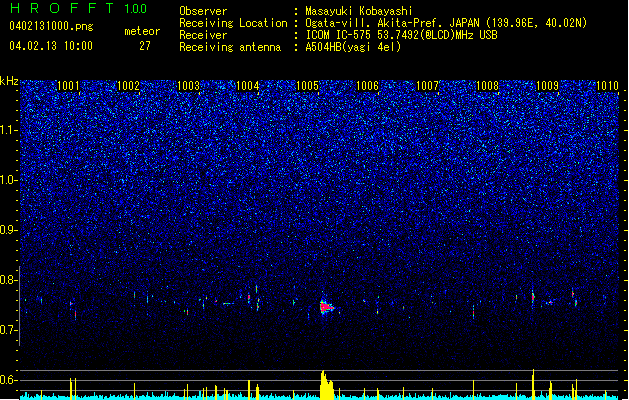Click the large red meteor echo blob
Screen dimensions: 629x400
click(x=327, y=308)
